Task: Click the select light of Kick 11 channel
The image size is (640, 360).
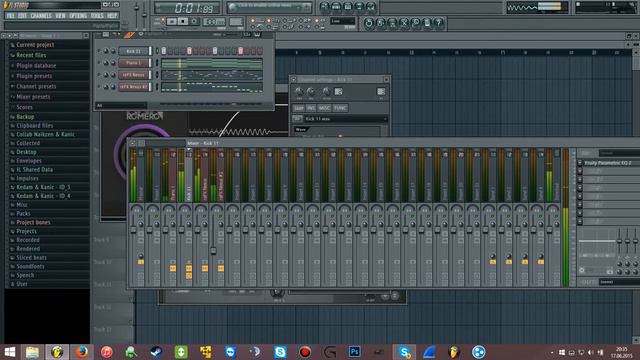Action: 158,51
